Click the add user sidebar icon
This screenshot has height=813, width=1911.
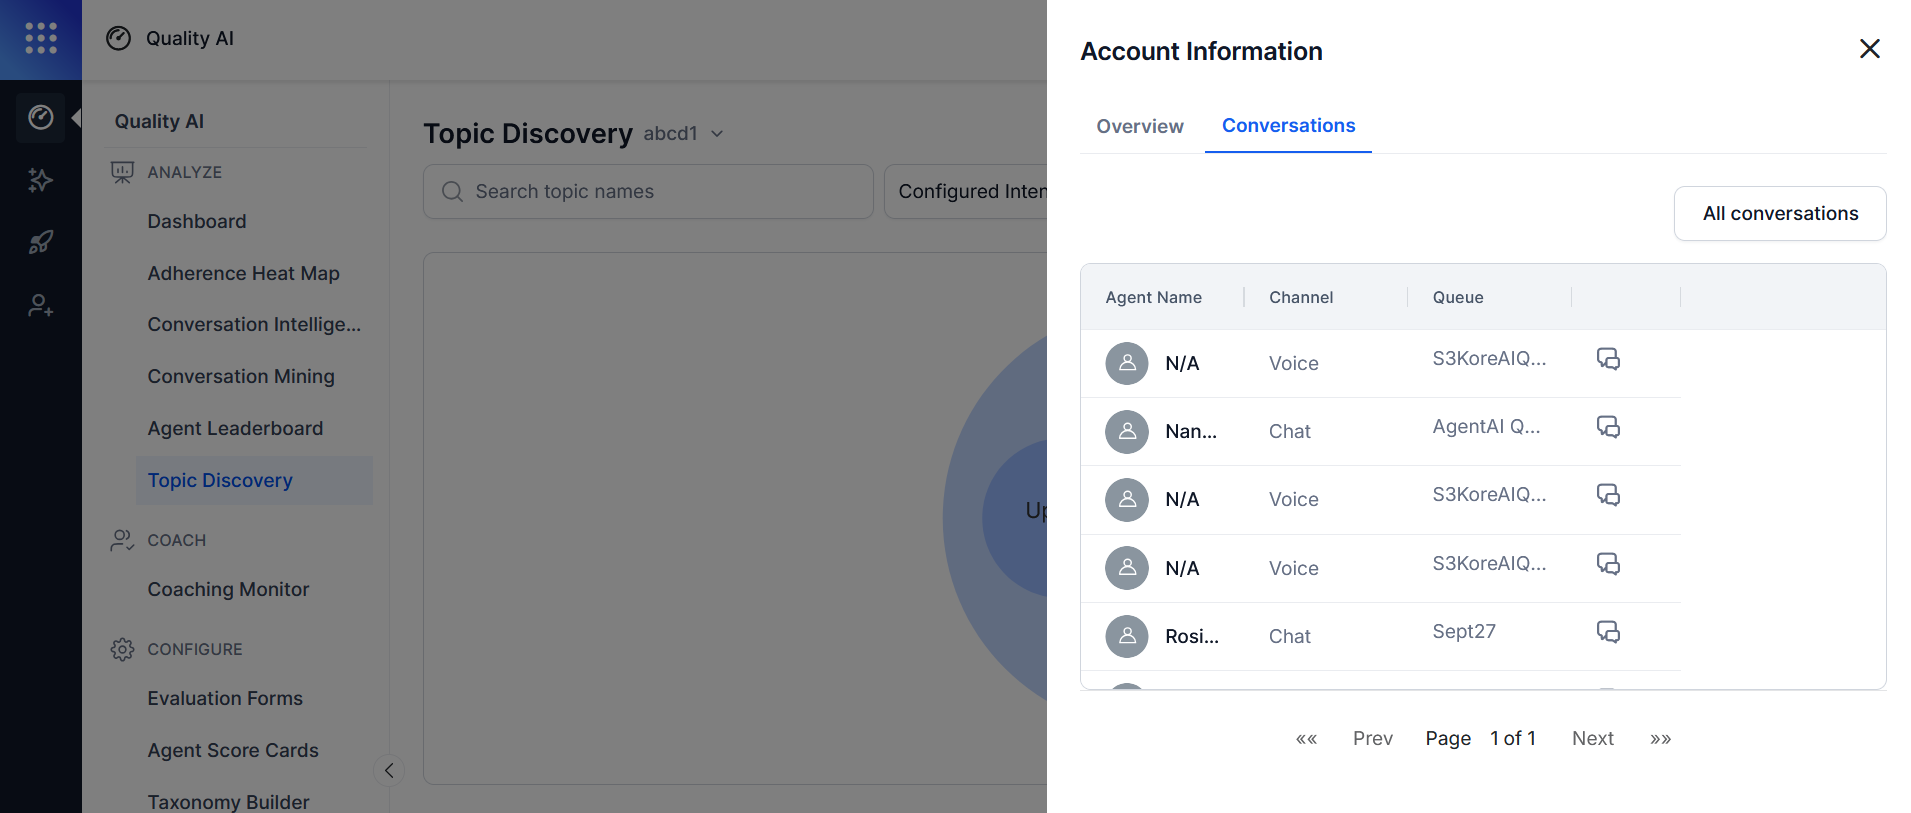click(40, 305)
